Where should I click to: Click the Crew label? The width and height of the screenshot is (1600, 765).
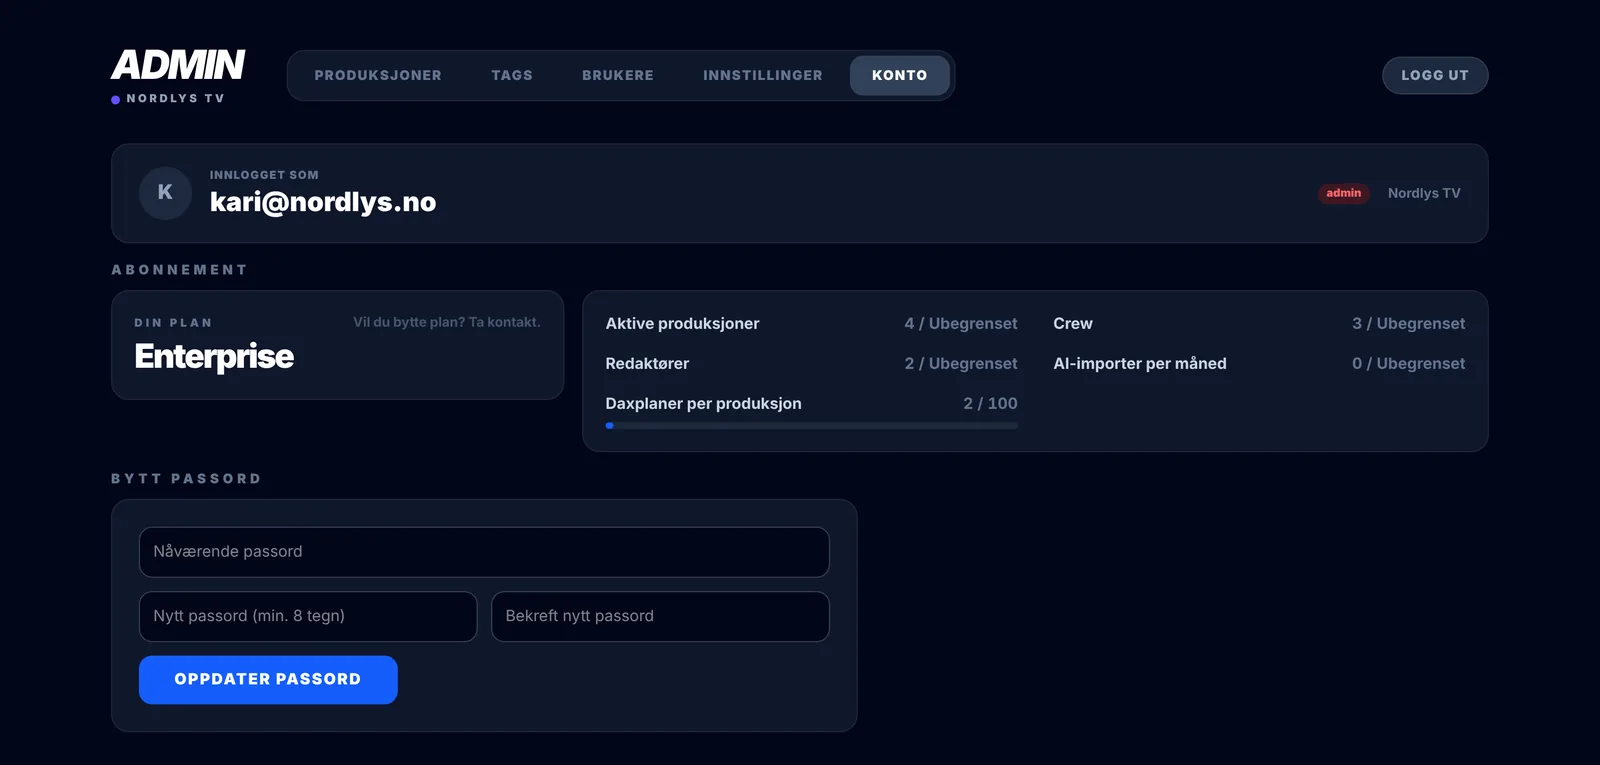click(1073, 324)
